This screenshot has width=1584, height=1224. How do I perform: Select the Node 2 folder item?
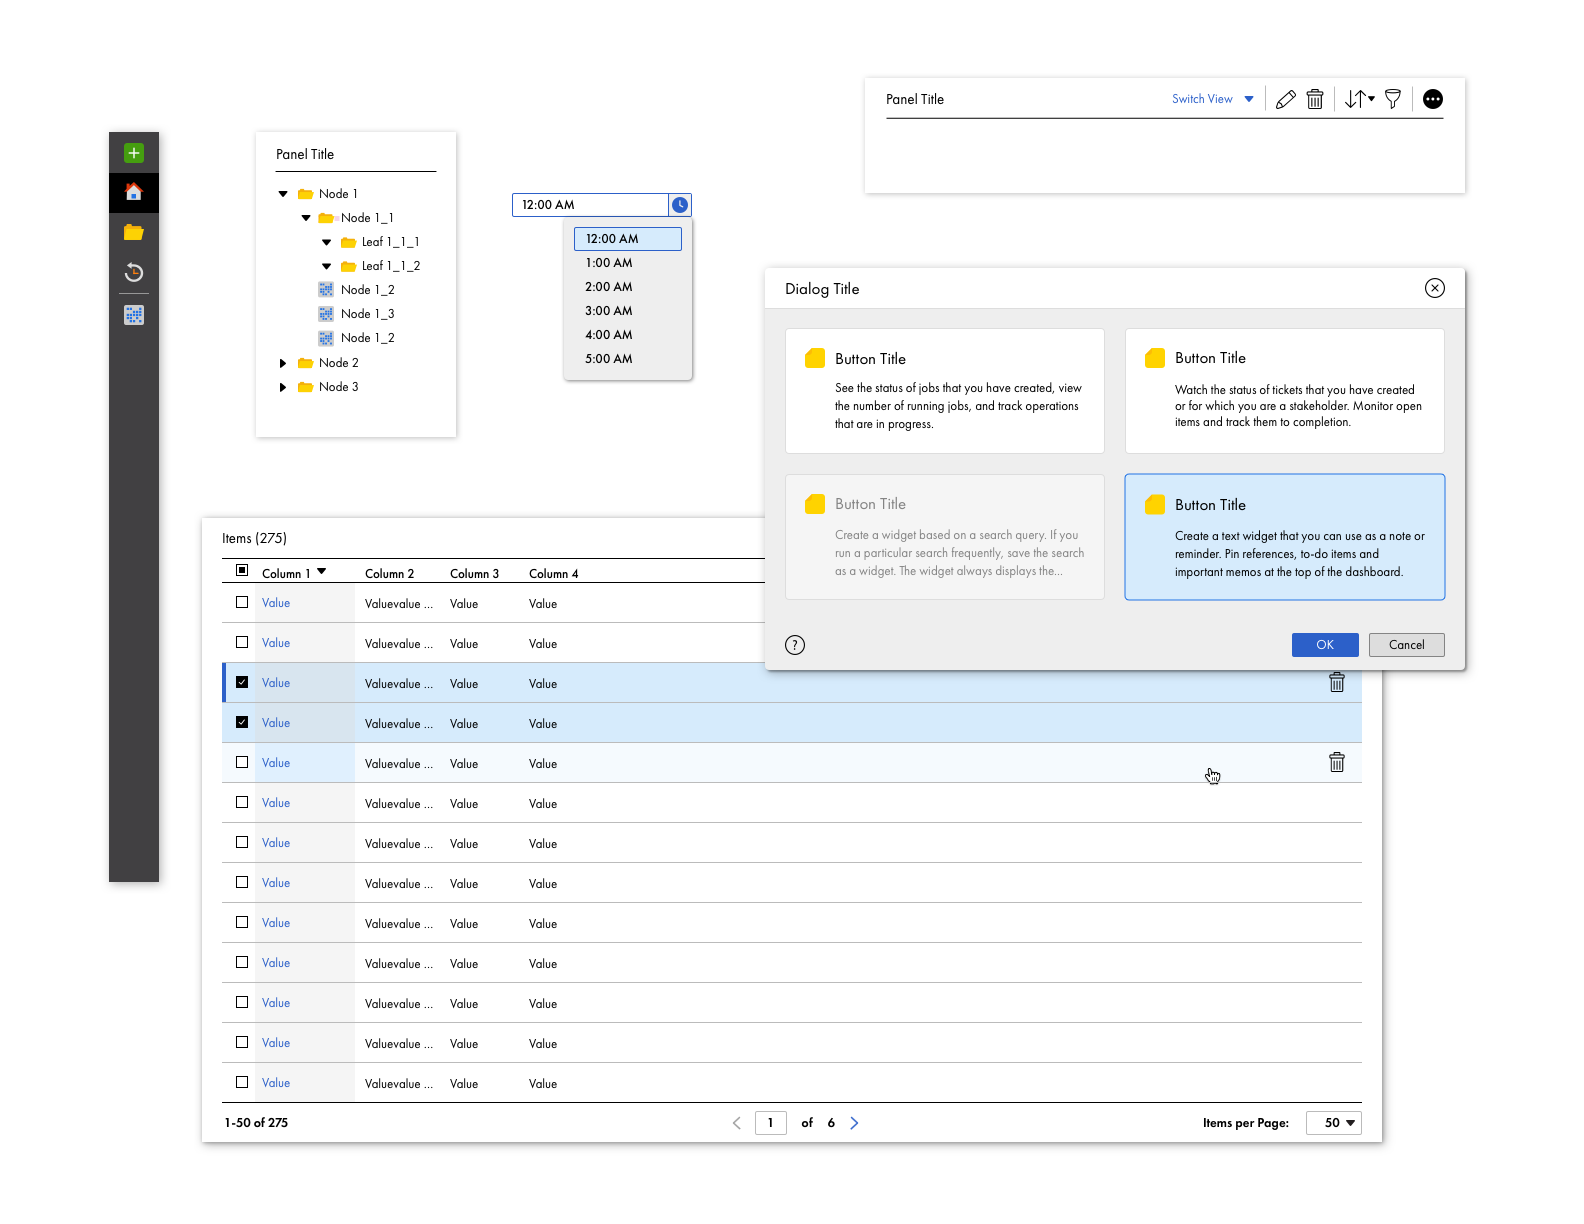328,363
